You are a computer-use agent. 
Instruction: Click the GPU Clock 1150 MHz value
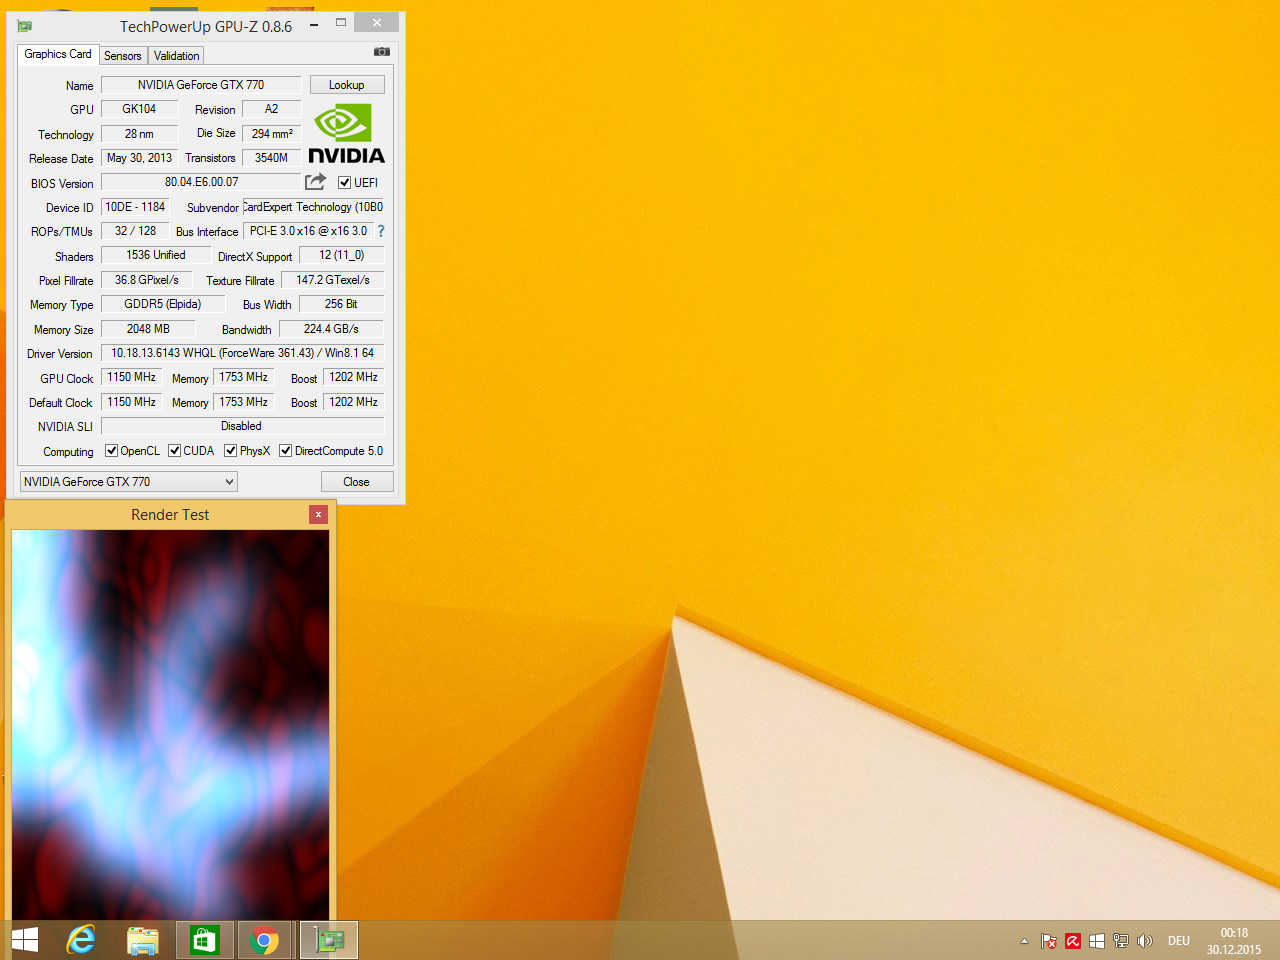pos(131,377)
